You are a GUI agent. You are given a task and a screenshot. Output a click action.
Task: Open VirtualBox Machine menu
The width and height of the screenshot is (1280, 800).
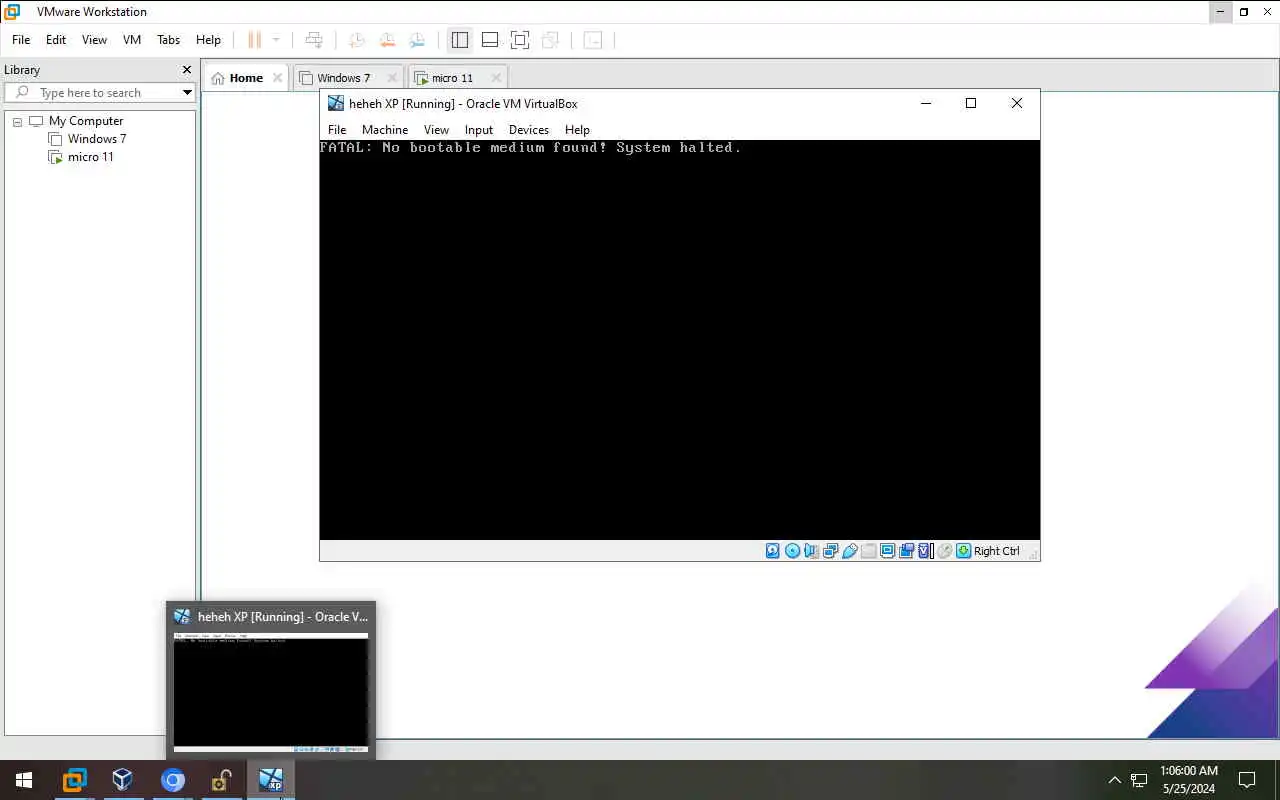click(385, 130)
